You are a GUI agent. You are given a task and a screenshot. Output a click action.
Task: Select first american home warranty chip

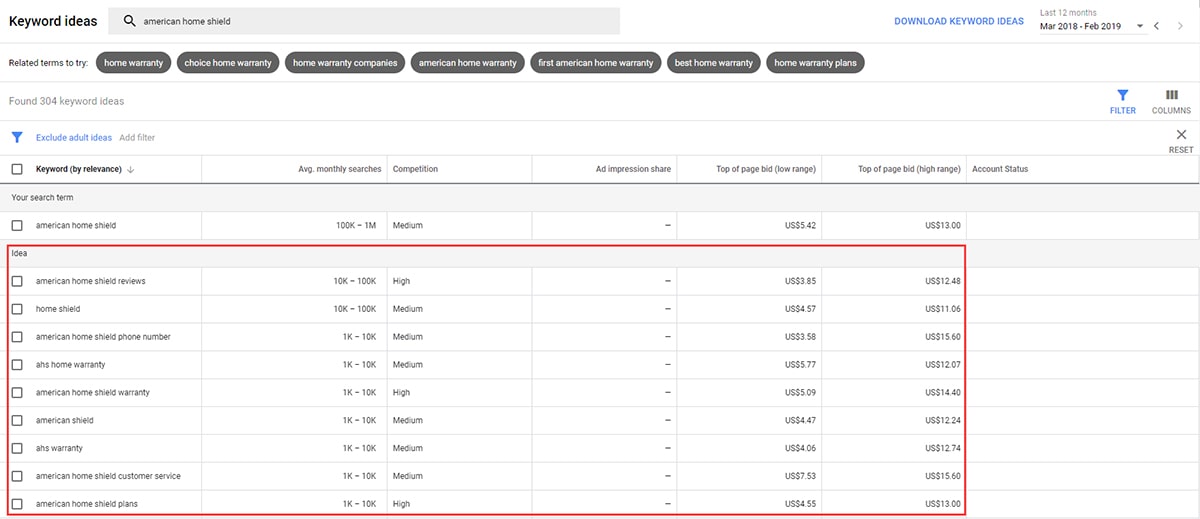tap(596, 63)
